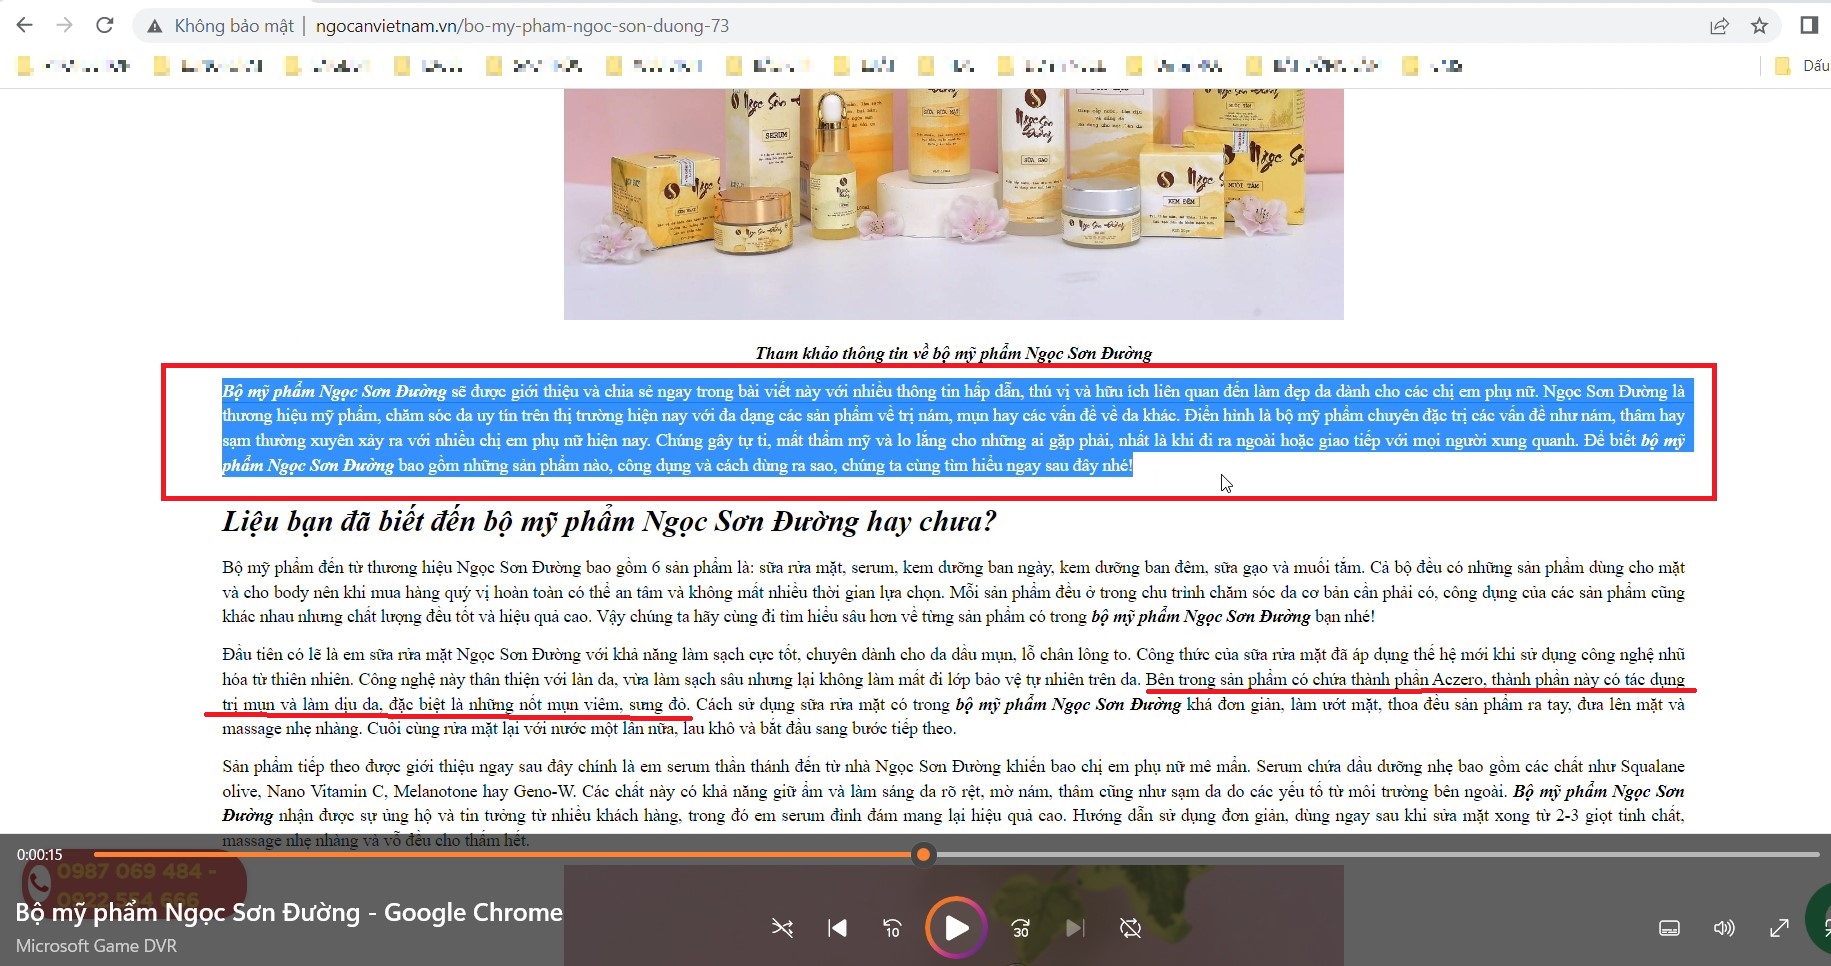This screenshot has height=966, width=1831.
Task: Open the volume control
Action: (1724, 929)
